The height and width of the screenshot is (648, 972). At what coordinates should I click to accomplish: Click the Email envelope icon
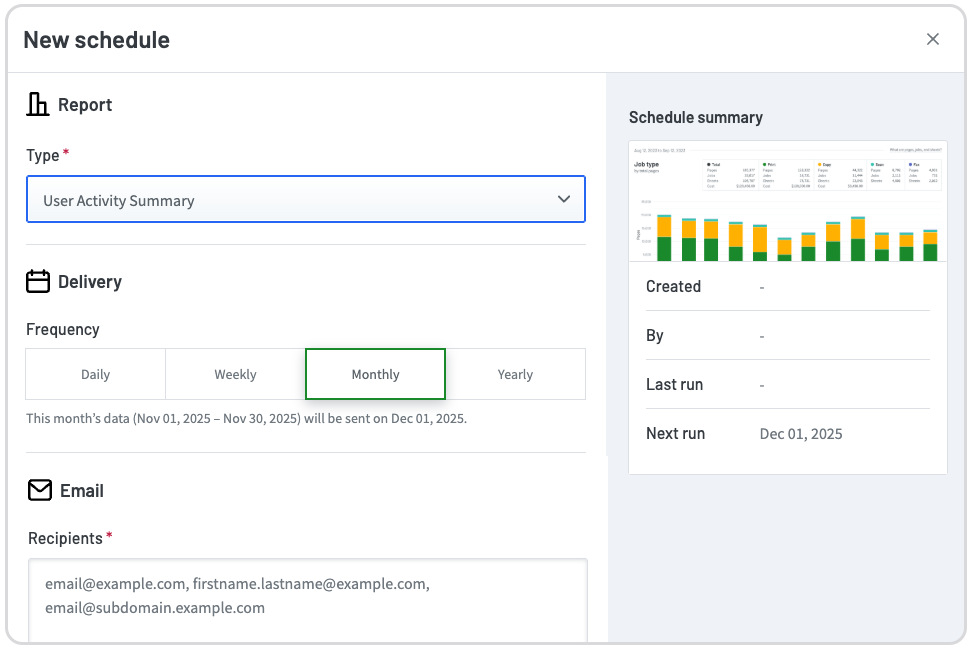39,490
